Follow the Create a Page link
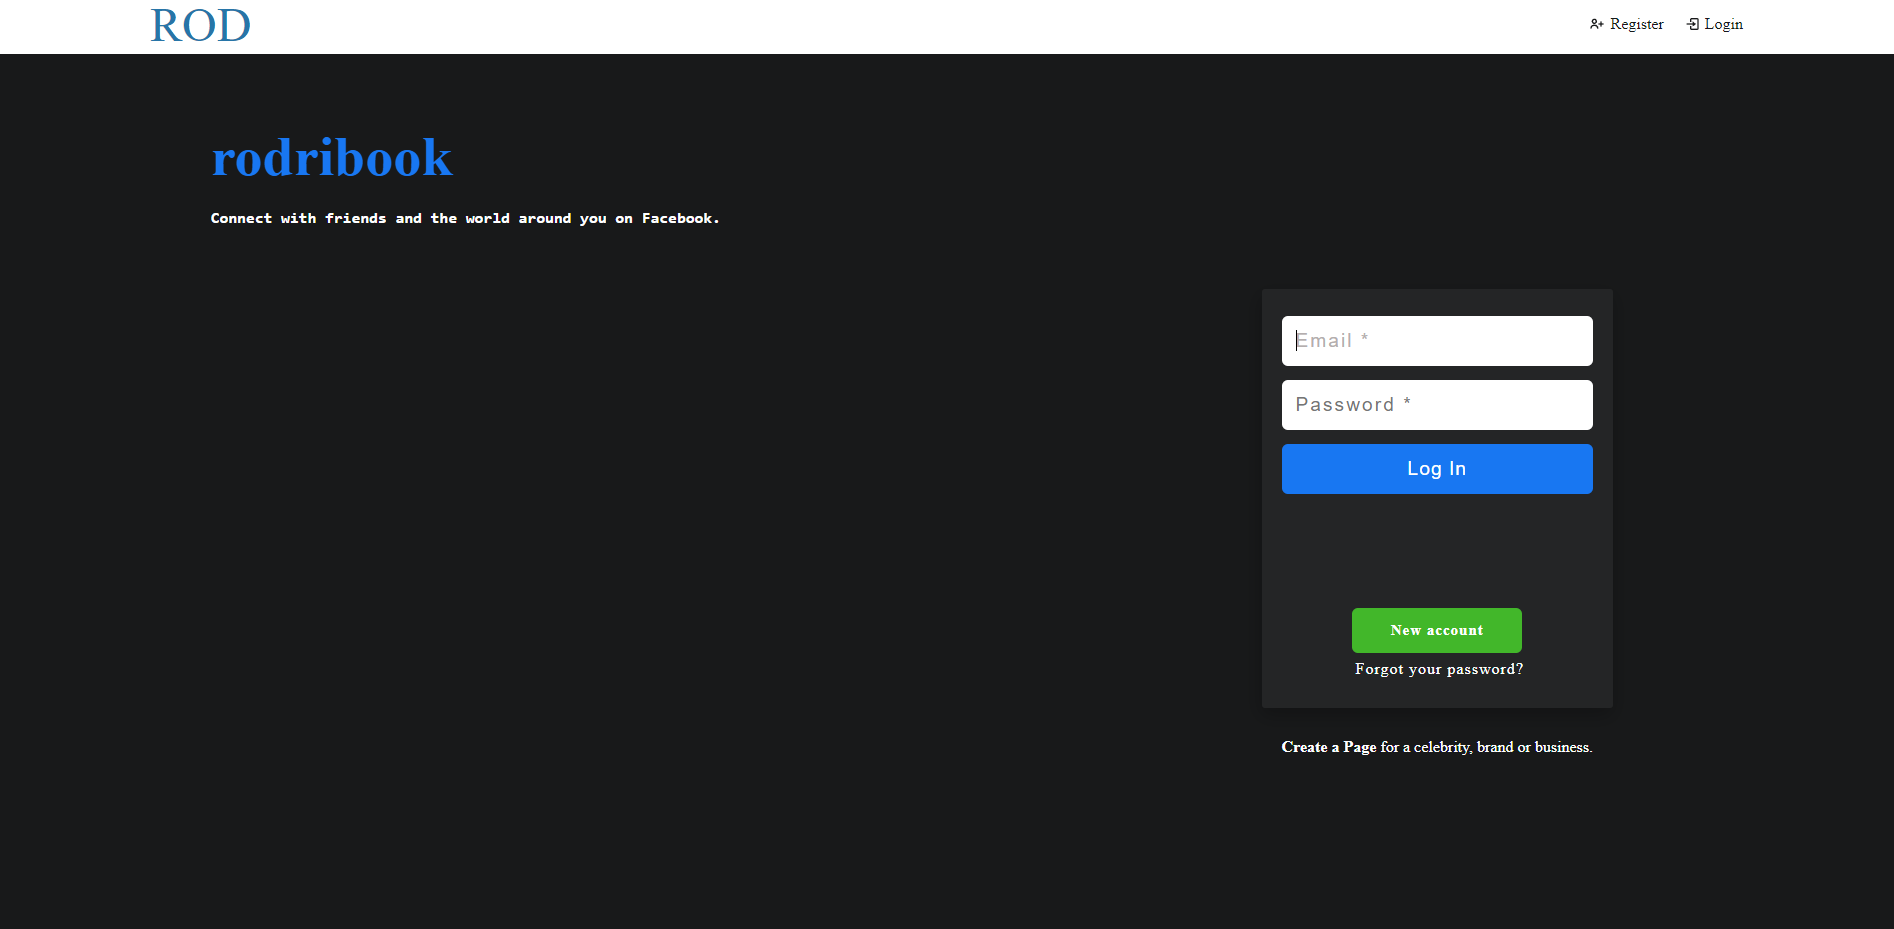Image resolution: width=1894 pixels, height=929 pixels. click(1328, 747)
